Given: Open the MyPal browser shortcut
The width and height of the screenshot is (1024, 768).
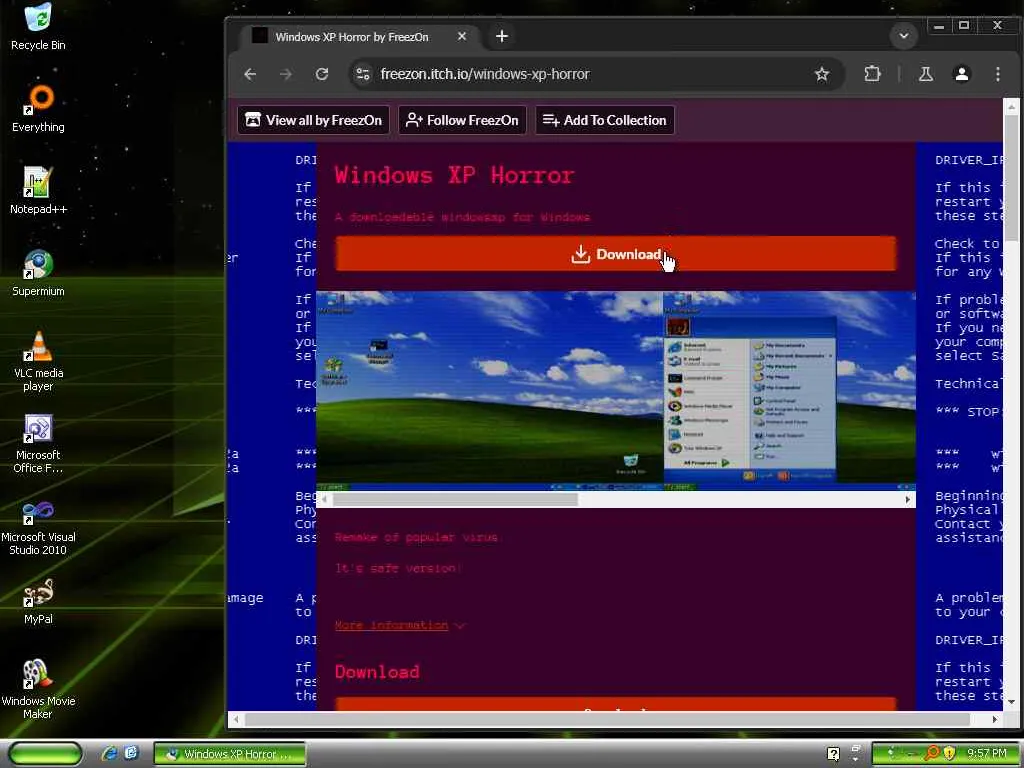Looking at the screenshot, I should point(38,601).
